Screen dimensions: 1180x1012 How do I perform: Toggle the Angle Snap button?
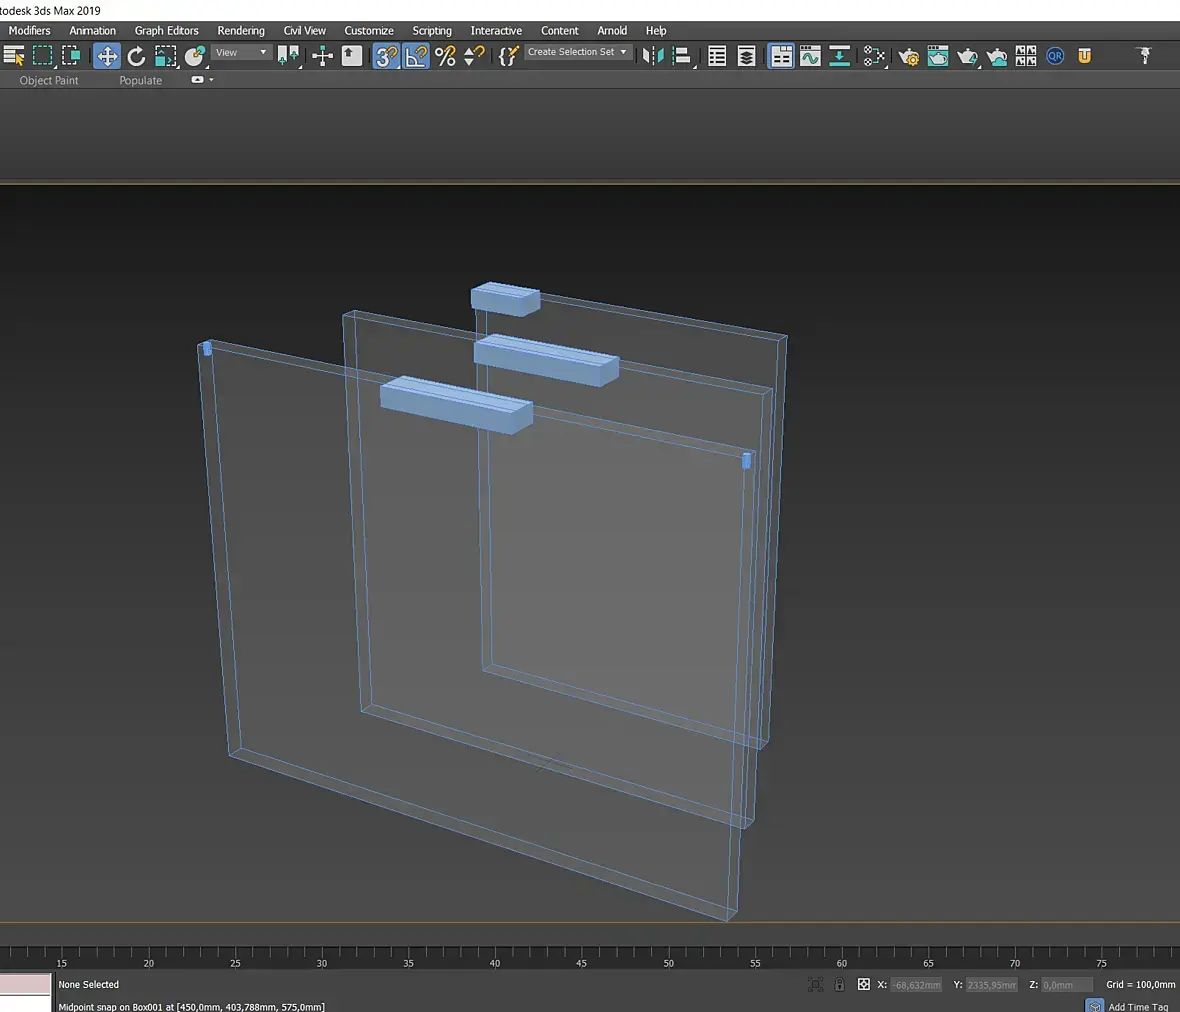point(416,56)
